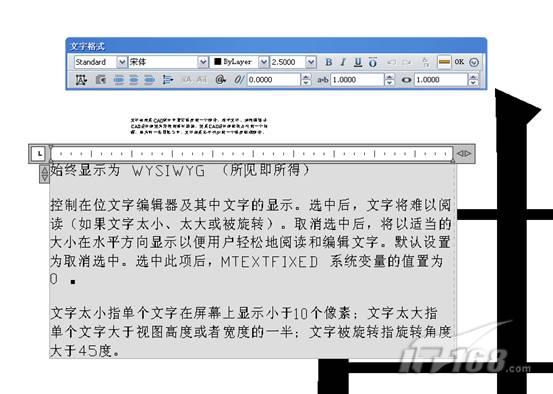Click the oblique angle 0.0000 field
Viewport: 553px width, 394px height.
tap(274, 80)
